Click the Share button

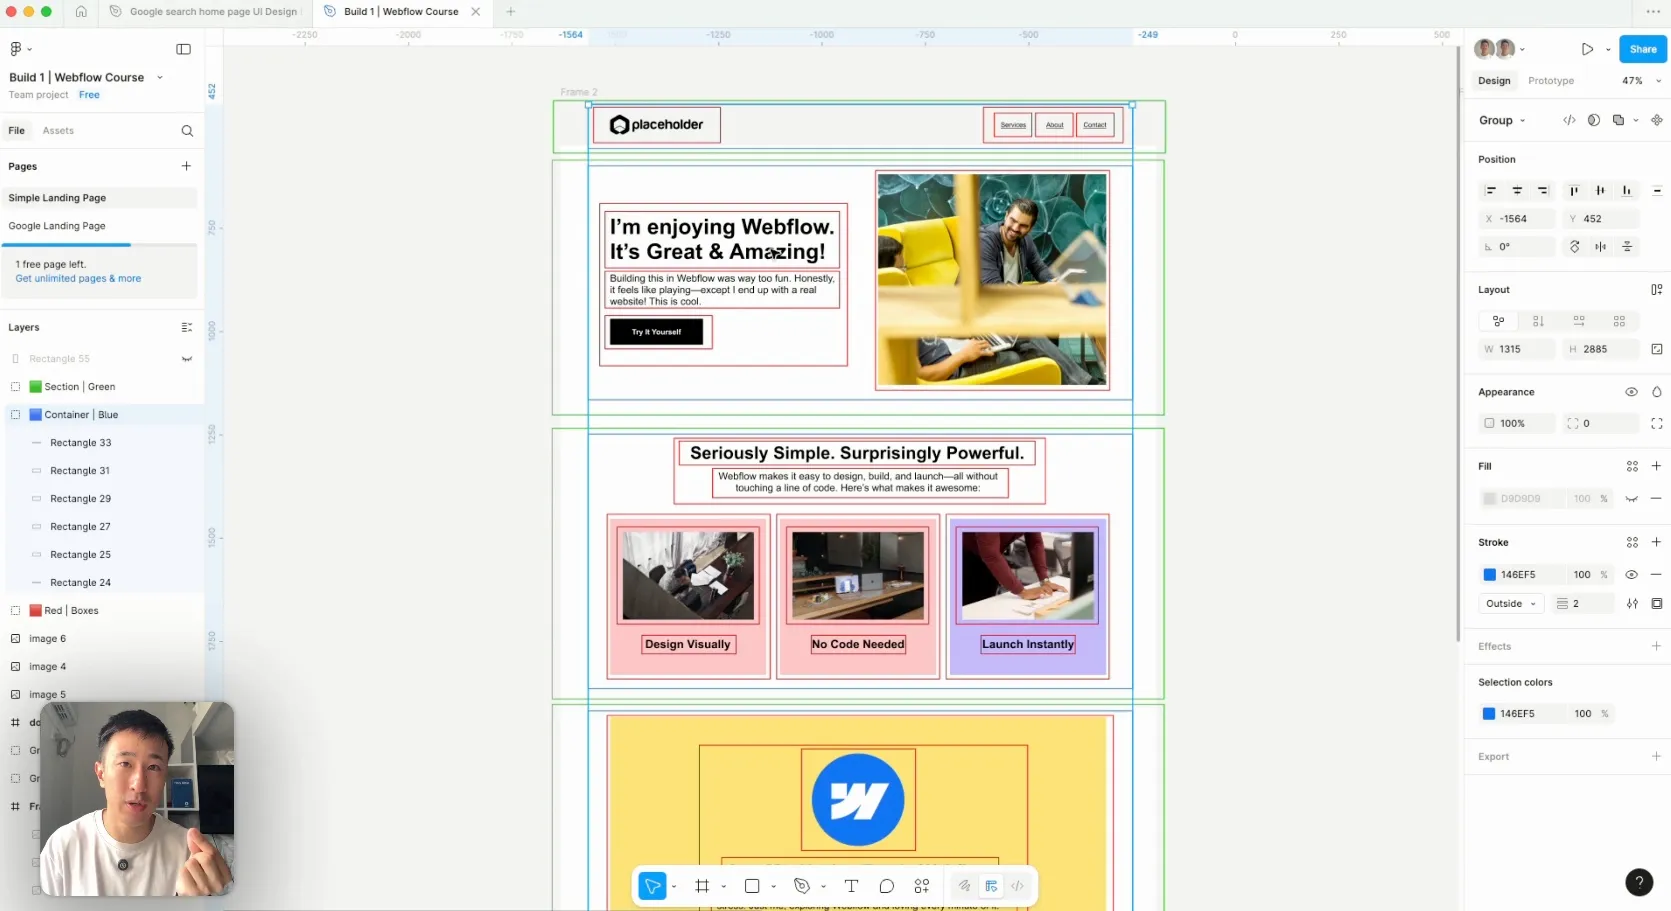point(1643,49)
